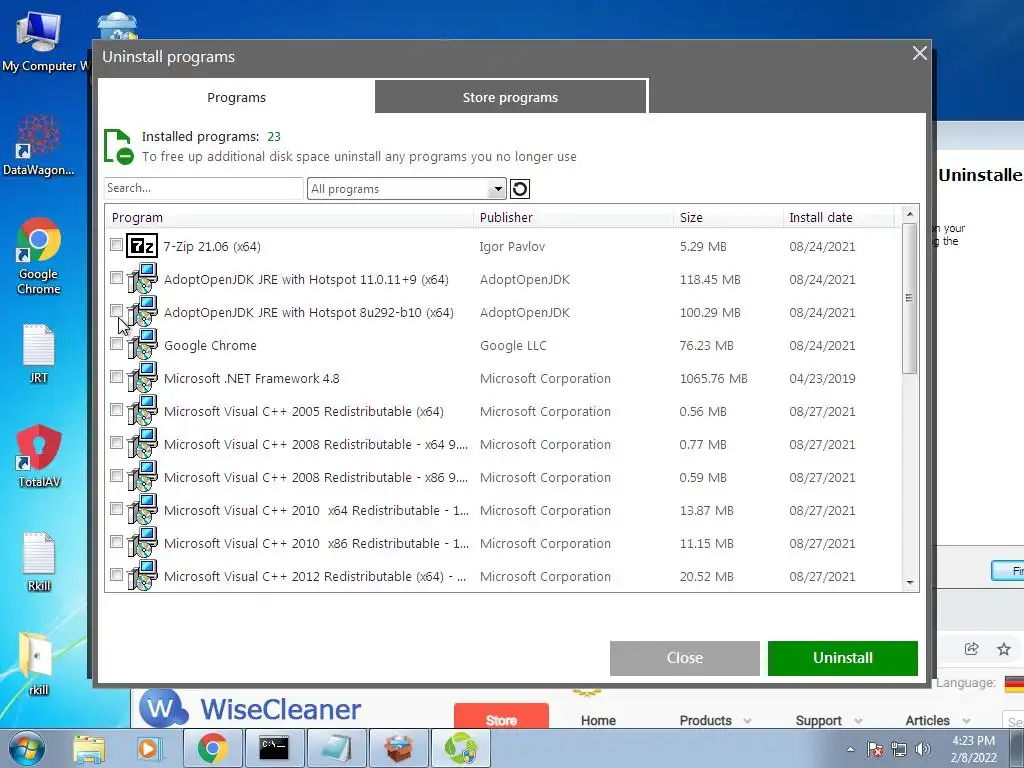Click the volume speaker tray icon
The width and height of the screenshot is (1024, 768).
click(x=923, y=749)
